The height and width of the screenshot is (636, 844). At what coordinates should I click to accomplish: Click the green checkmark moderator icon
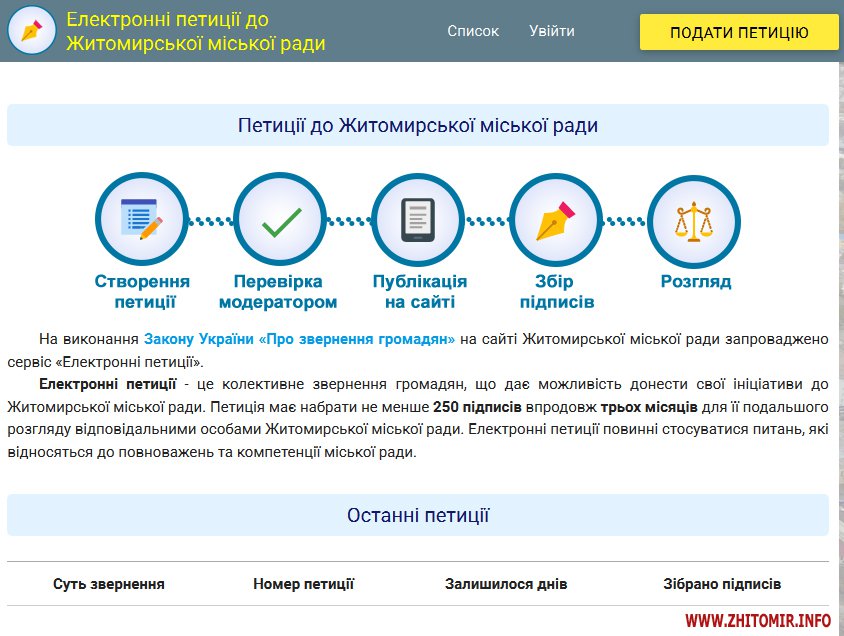280,219
